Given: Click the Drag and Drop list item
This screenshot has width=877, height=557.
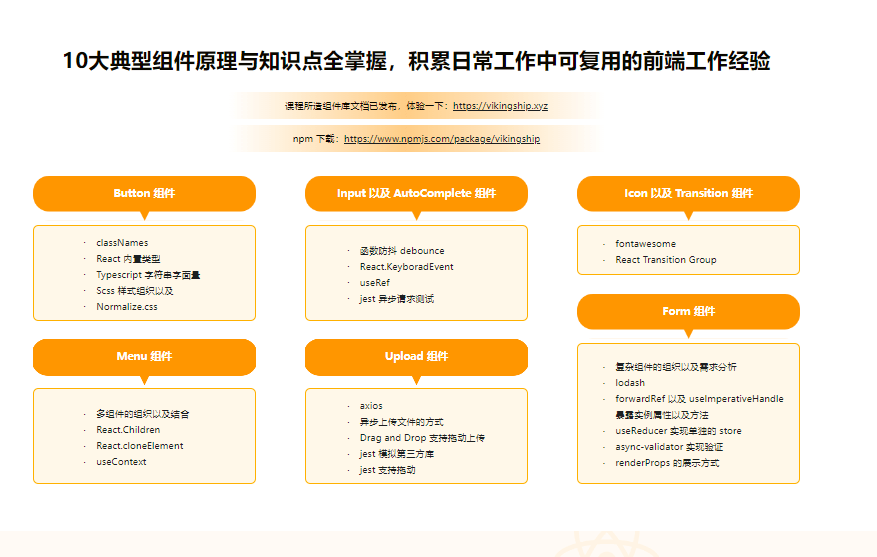Looking at the screenshot, I should 422,438.
